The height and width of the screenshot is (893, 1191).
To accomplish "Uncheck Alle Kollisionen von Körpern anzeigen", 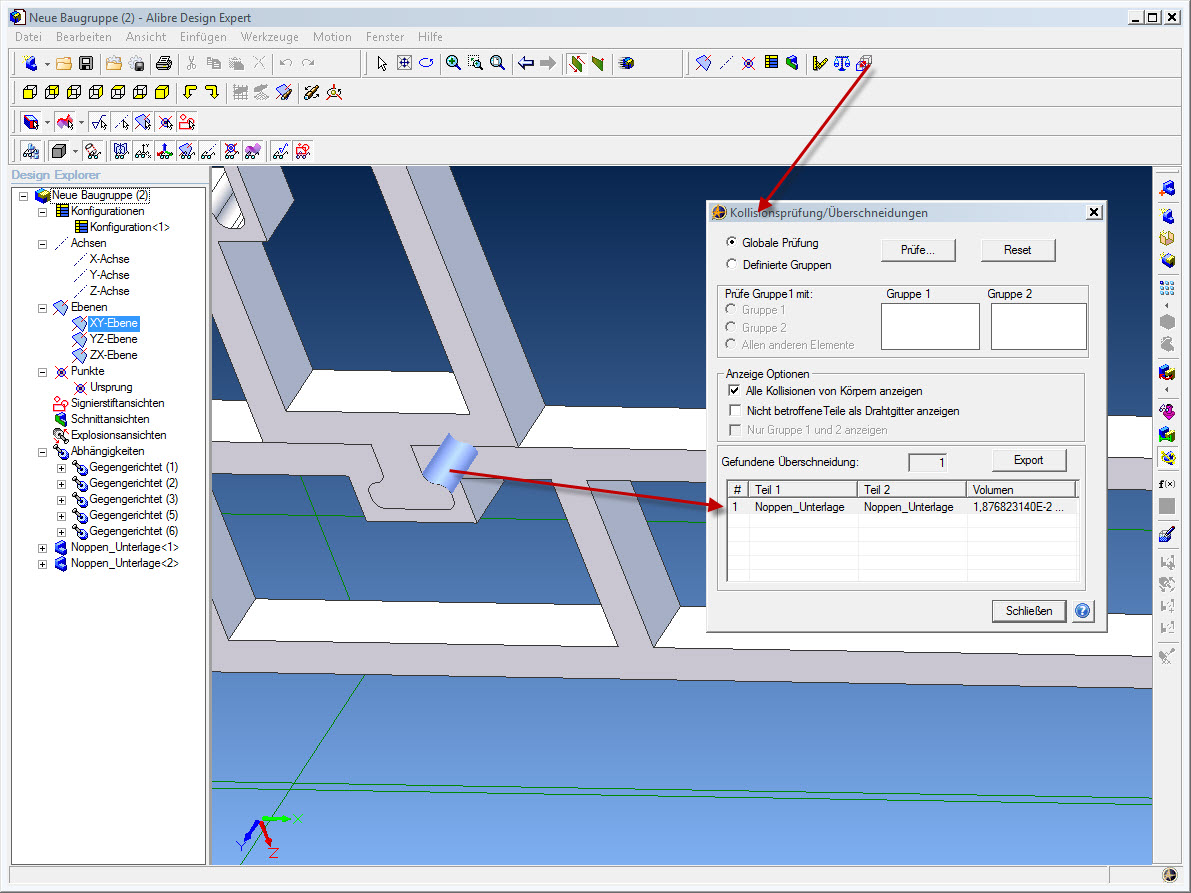I will [735, 390].
